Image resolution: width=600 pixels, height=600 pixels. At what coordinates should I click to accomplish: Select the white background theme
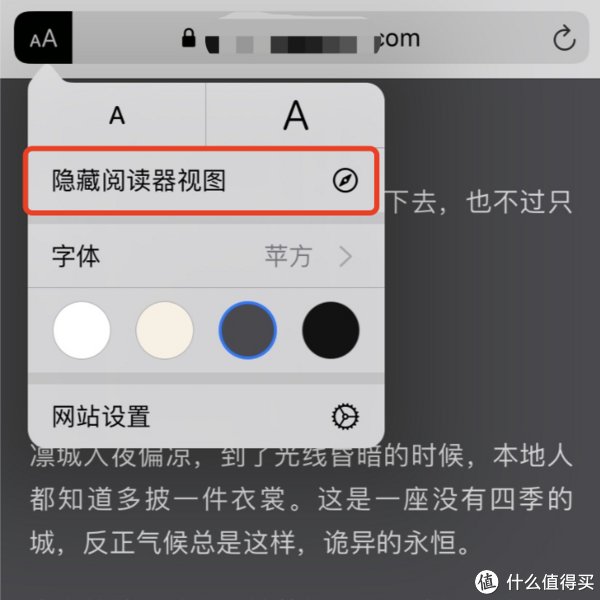pyautogui.click(x=82, y=330)
